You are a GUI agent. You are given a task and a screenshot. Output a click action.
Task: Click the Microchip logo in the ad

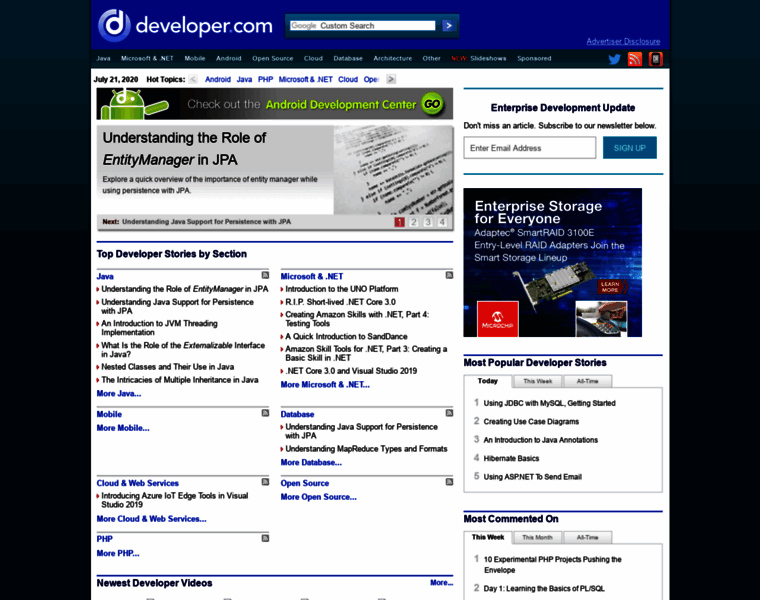498,319
